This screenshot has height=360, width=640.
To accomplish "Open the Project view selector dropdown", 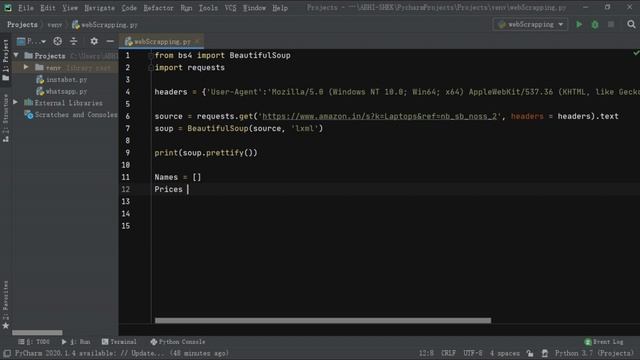I will [31, 41].
